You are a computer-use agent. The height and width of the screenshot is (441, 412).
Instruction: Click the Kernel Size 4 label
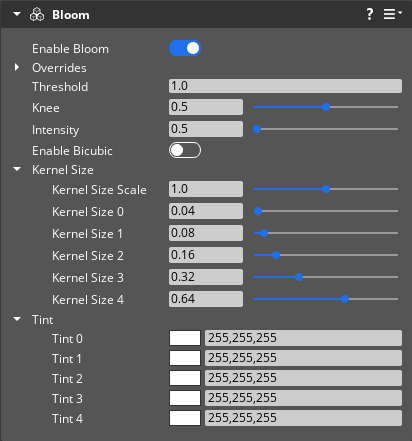point(88,300)
